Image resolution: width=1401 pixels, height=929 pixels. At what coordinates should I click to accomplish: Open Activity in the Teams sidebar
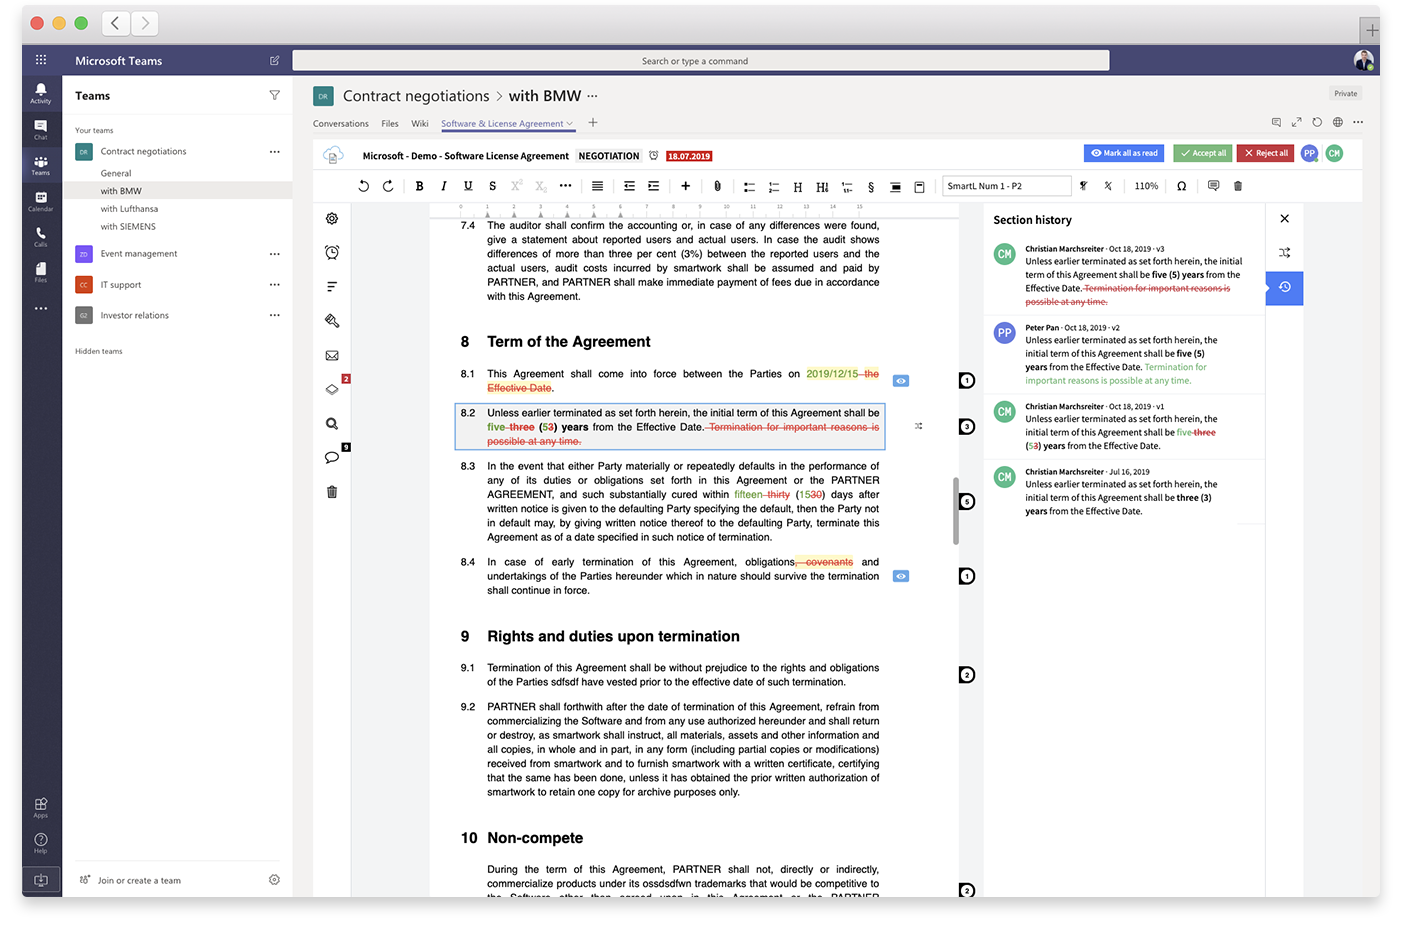(41, 92)
